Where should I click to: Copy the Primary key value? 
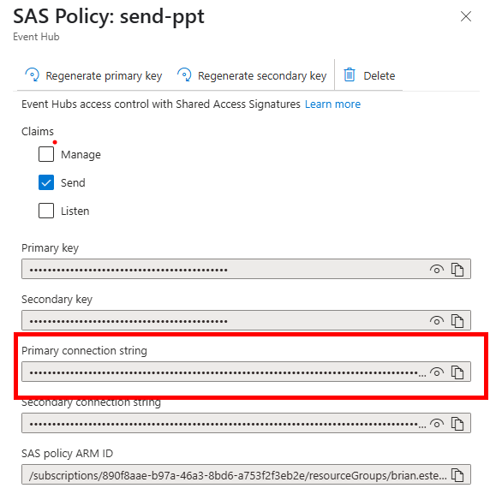[457, 269]
